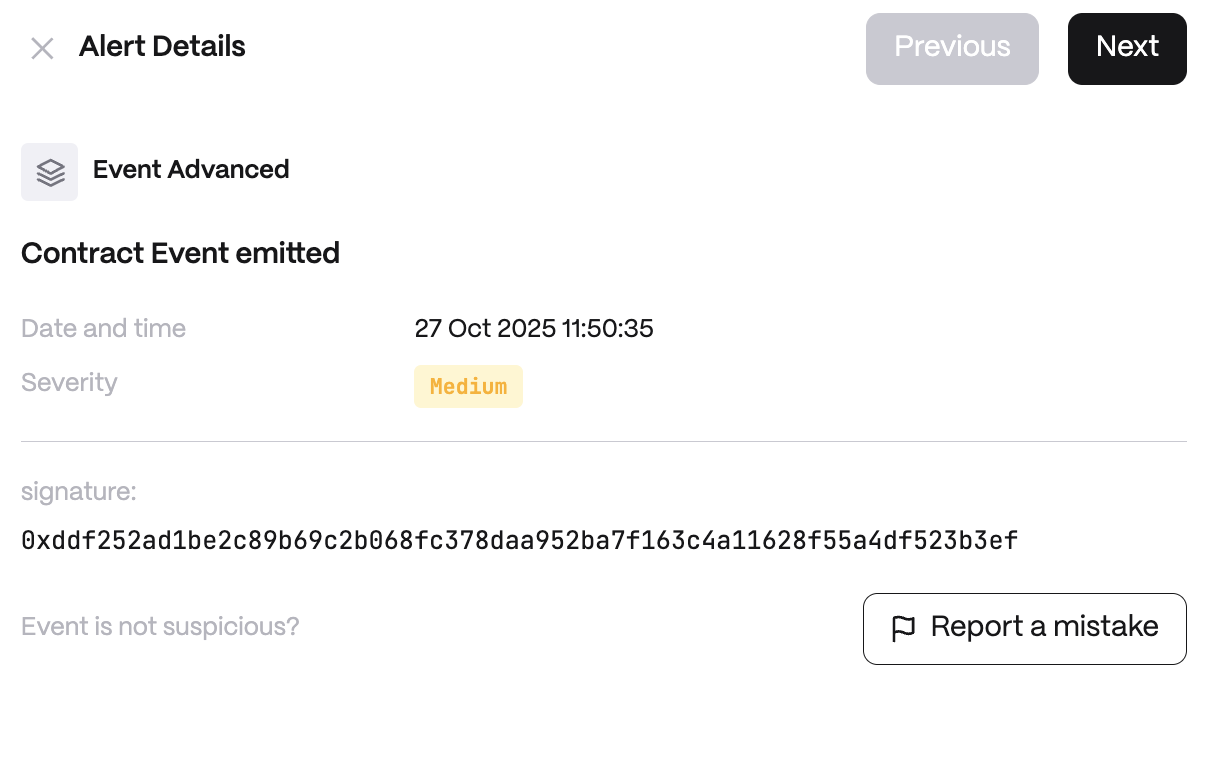Click the Event Advanced layers icon

pyautogui.click(x=50, y=172)
